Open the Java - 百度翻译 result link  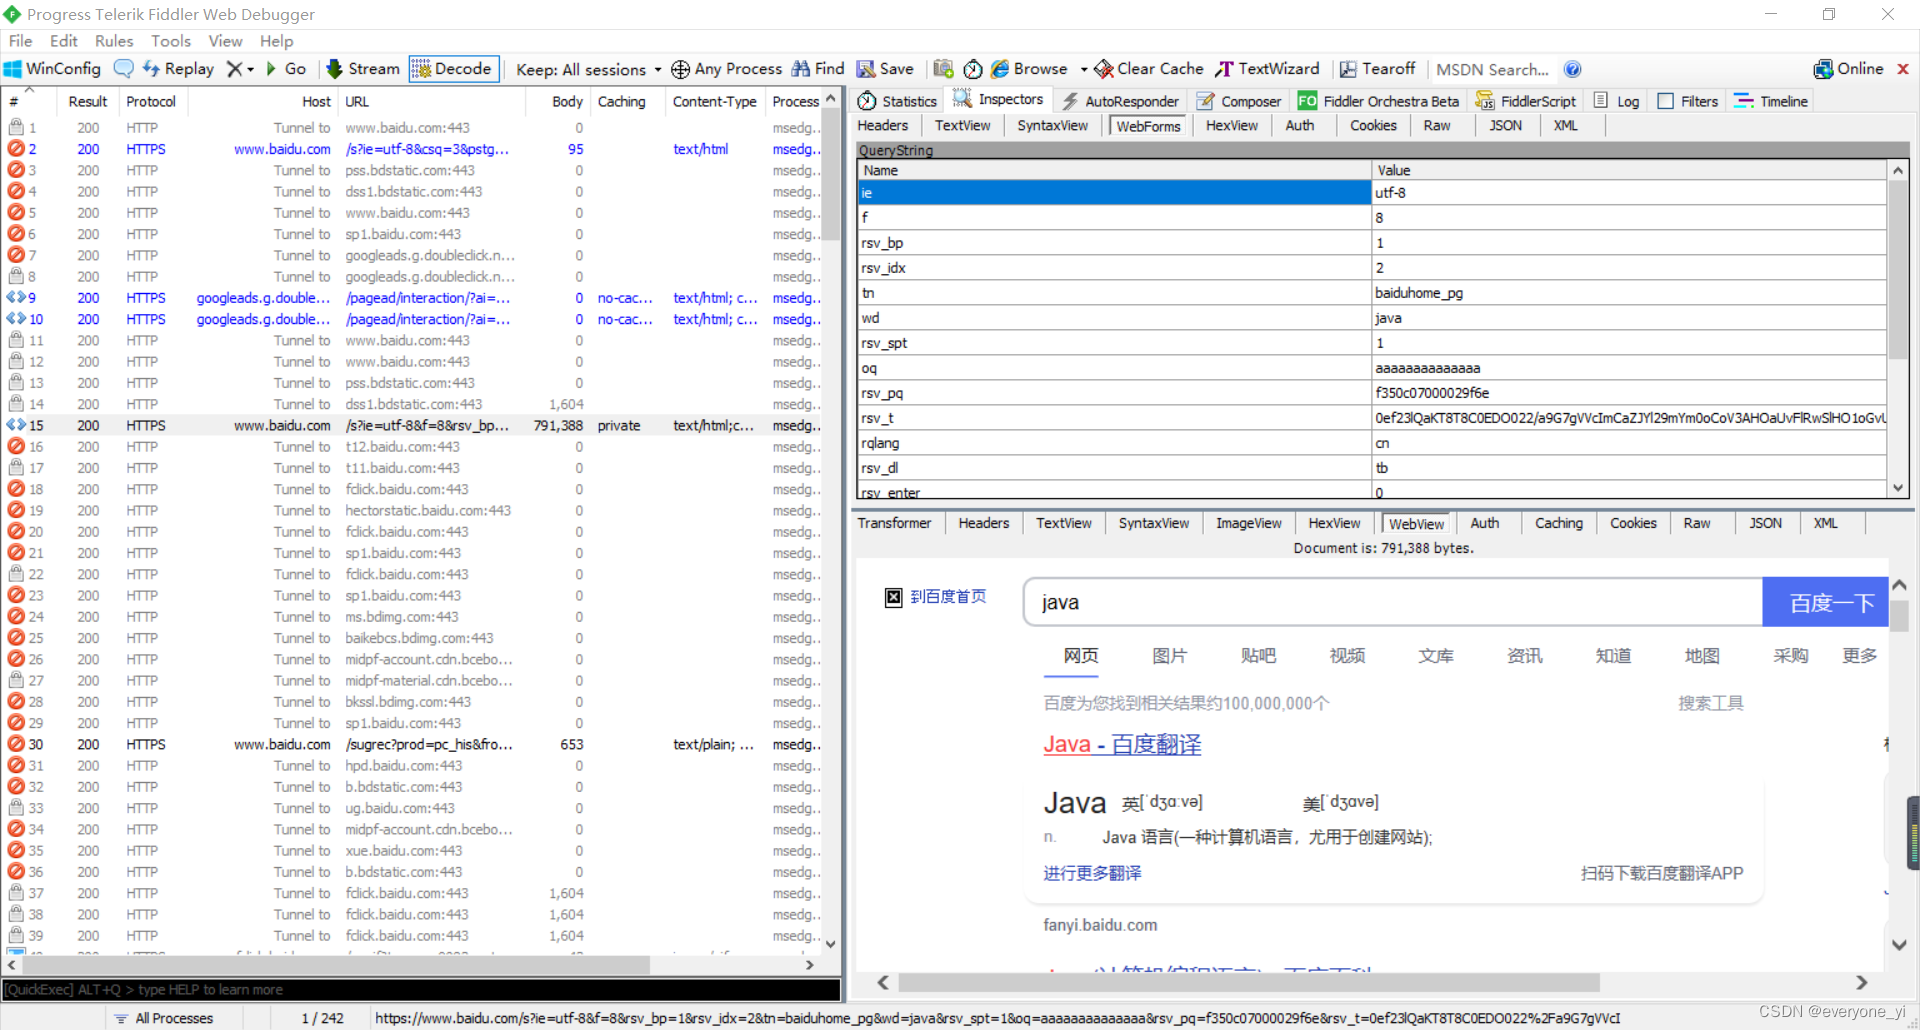pyautogui.click(x=1122, y=744)
